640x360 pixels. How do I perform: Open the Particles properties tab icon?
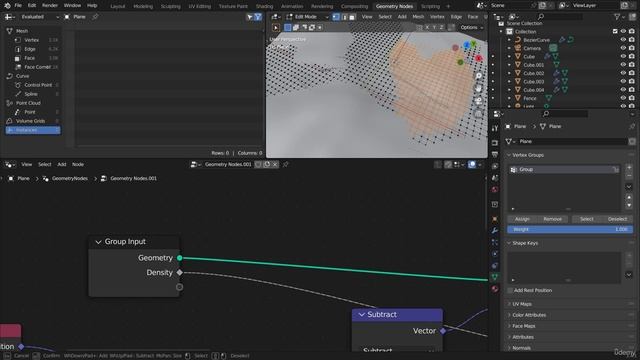coord(495,242)
